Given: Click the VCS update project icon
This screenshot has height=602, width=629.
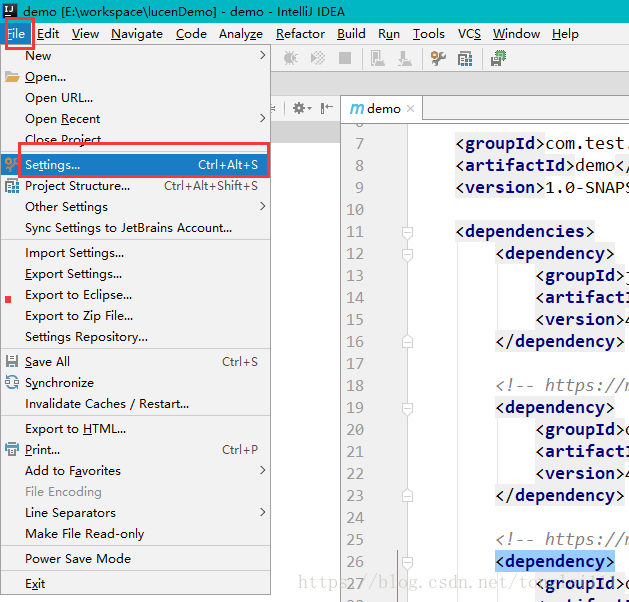Looking at the screenshot, I should (x=377, y=59).
